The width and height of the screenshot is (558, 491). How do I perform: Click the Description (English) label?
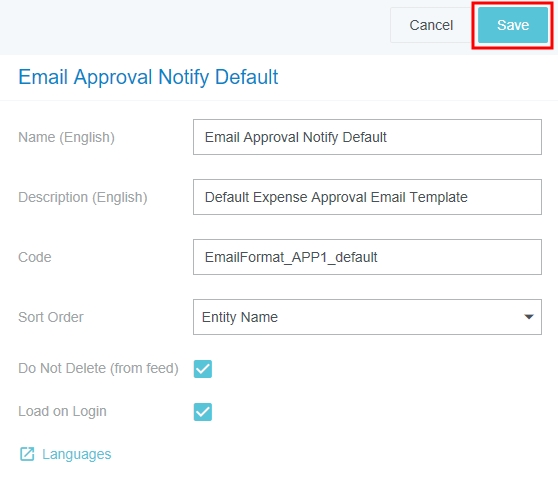tap(83, 197)
